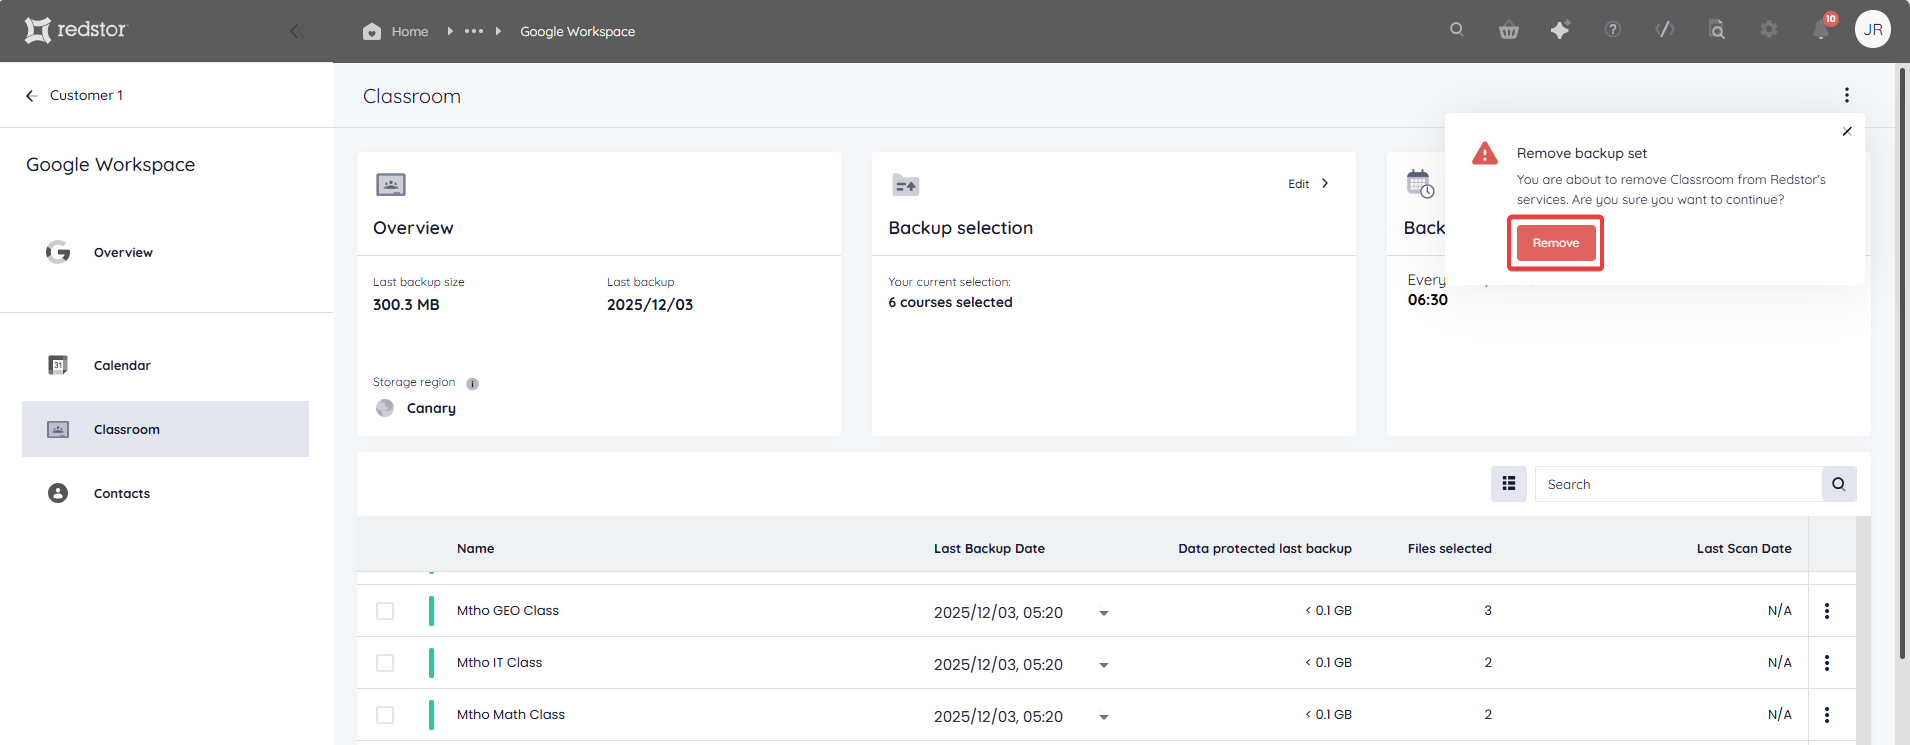This screenshot has width=1910, height=745.
Task: Open Mtho IT Class row actions menu
Action: point(1827,663)
